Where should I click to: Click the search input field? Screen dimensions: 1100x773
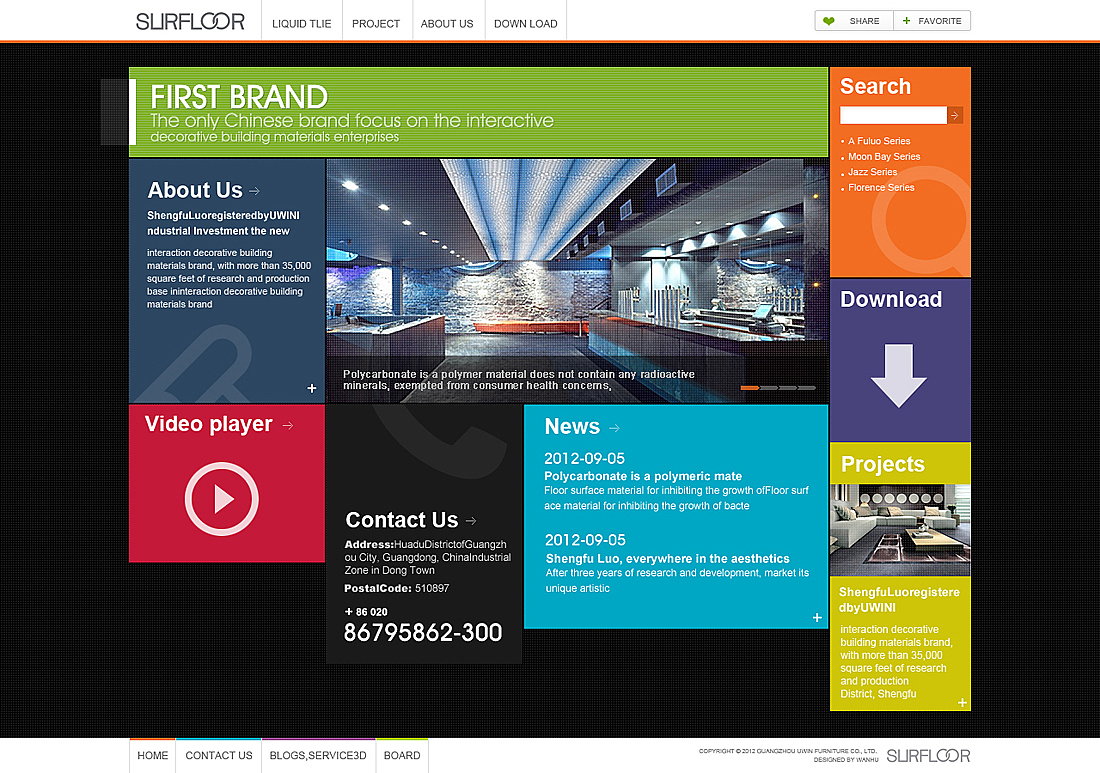pos(893,115)
